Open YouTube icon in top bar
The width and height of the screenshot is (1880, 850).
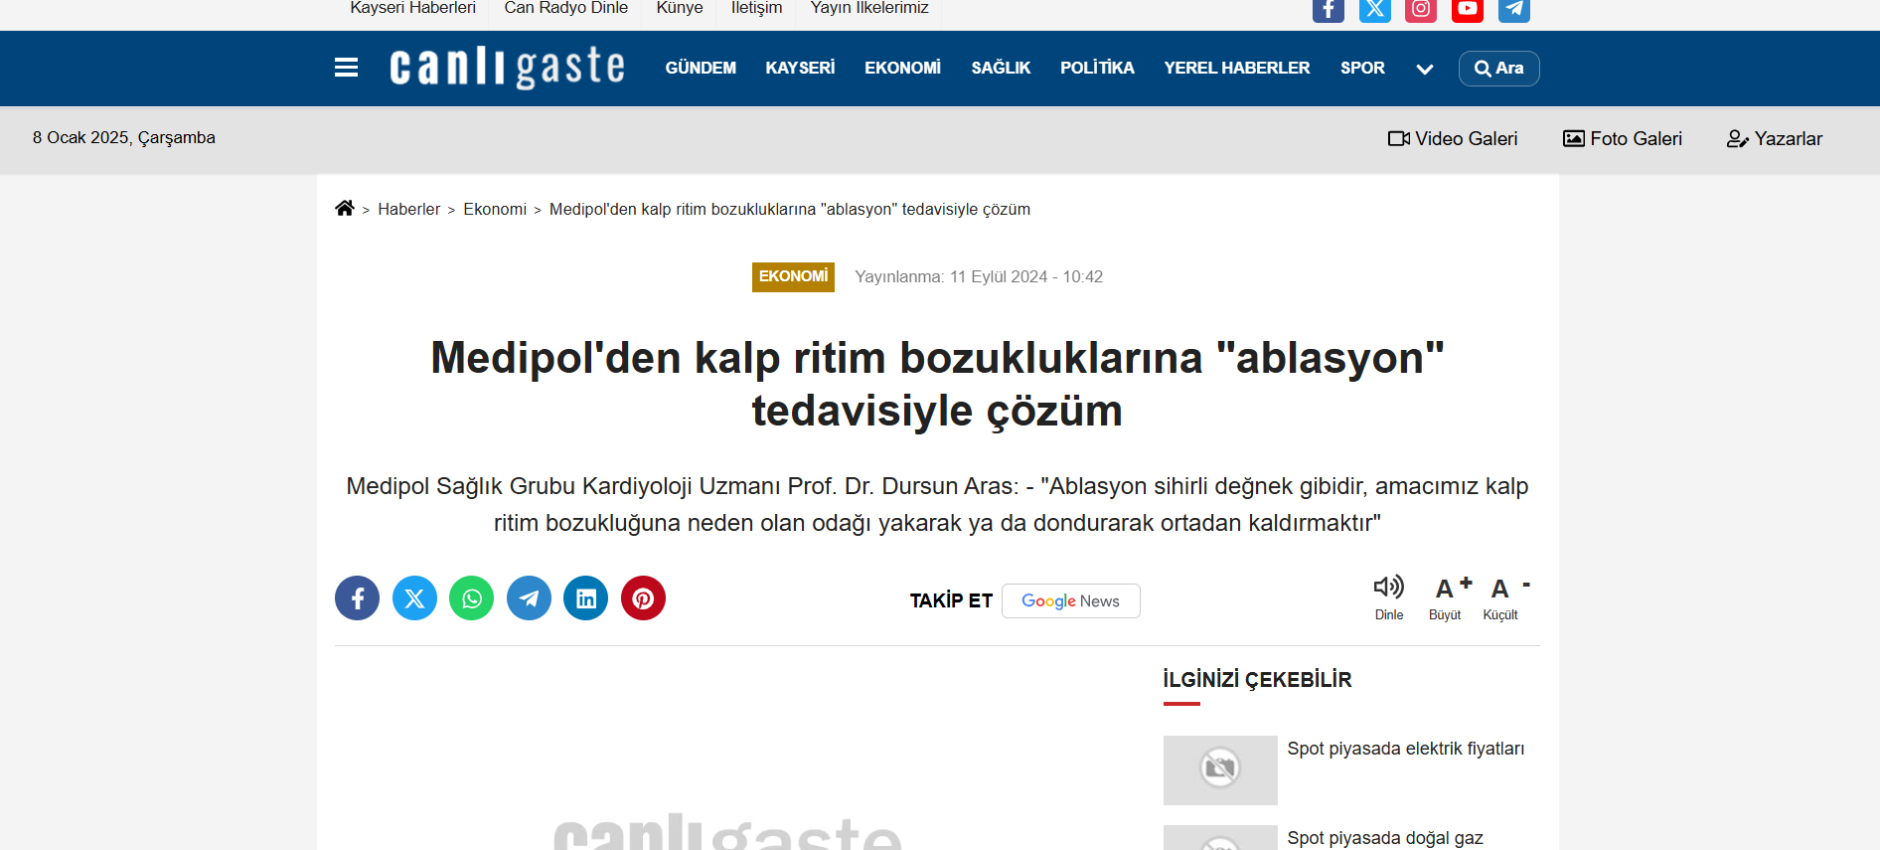tap(1468, 9)
